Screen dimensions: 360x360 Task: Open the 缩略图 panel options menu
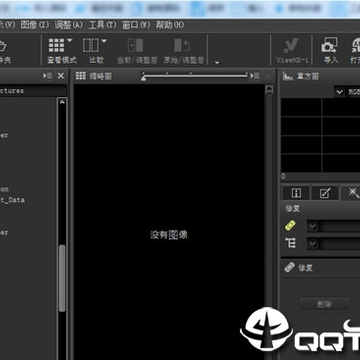pos(255,76)
